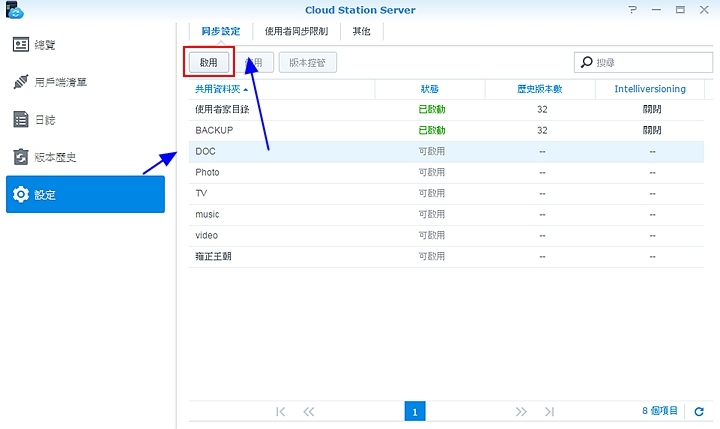
Task: Go to the first page of results
Action: pos(280,412)
